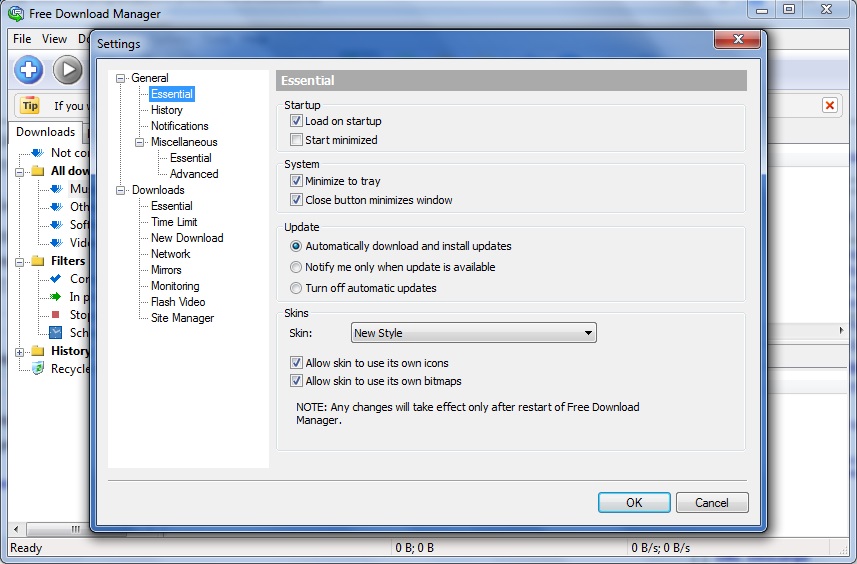The image size is (857, 564).
Task: Close the Settings dialog
Action: pos(737,39)
